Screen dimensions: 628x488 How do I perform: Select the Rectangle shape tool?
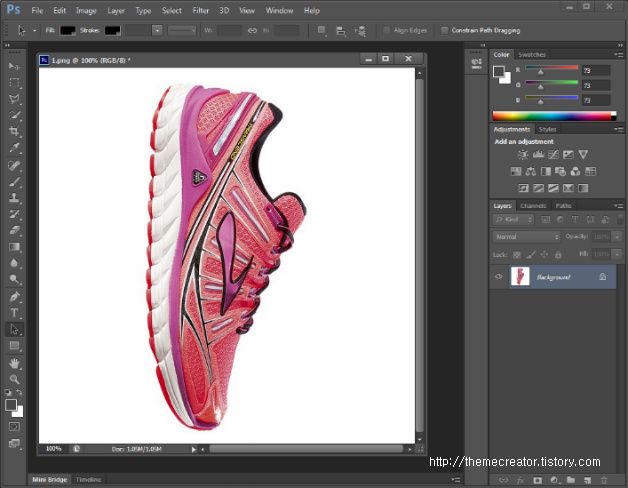tap(14, 345)
